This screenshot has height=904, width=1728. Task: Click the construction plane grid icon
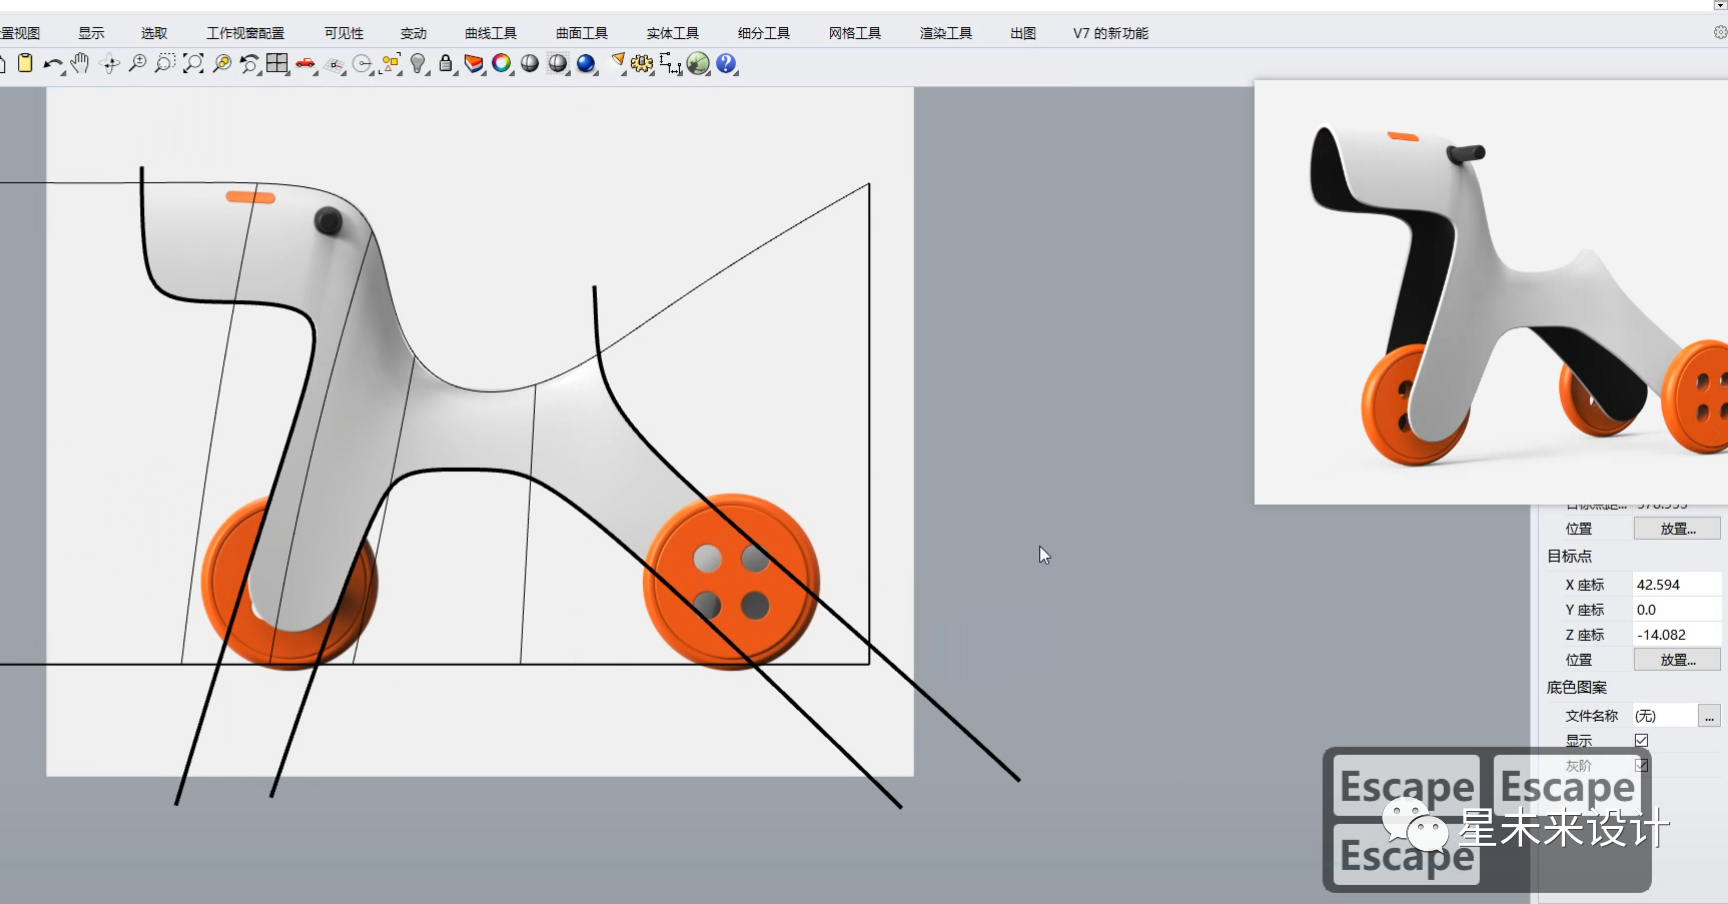click(334, 64)
